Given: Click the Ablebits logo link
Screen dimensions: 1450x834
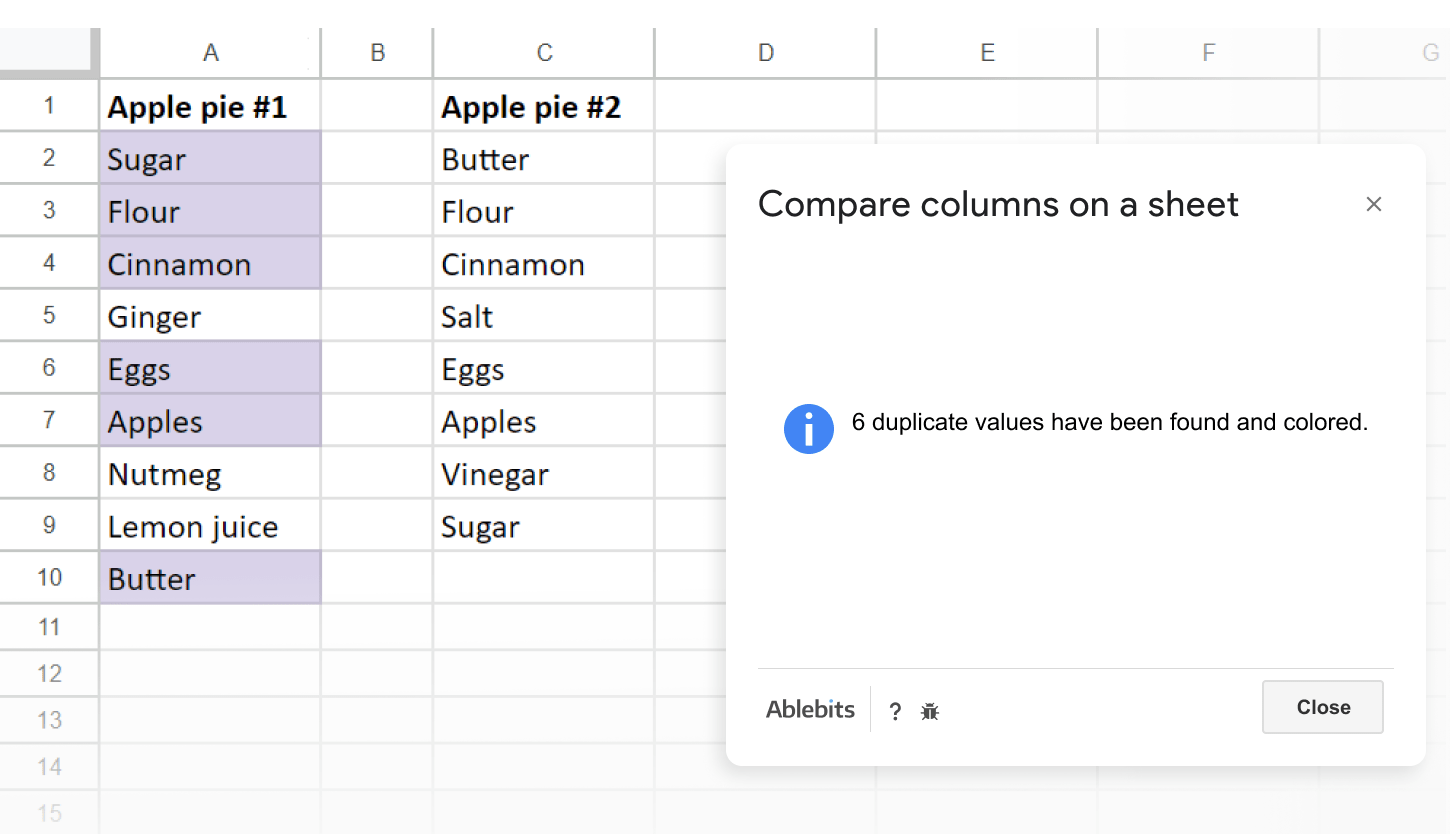Looking at the screenshot, I should coord(810,710).
